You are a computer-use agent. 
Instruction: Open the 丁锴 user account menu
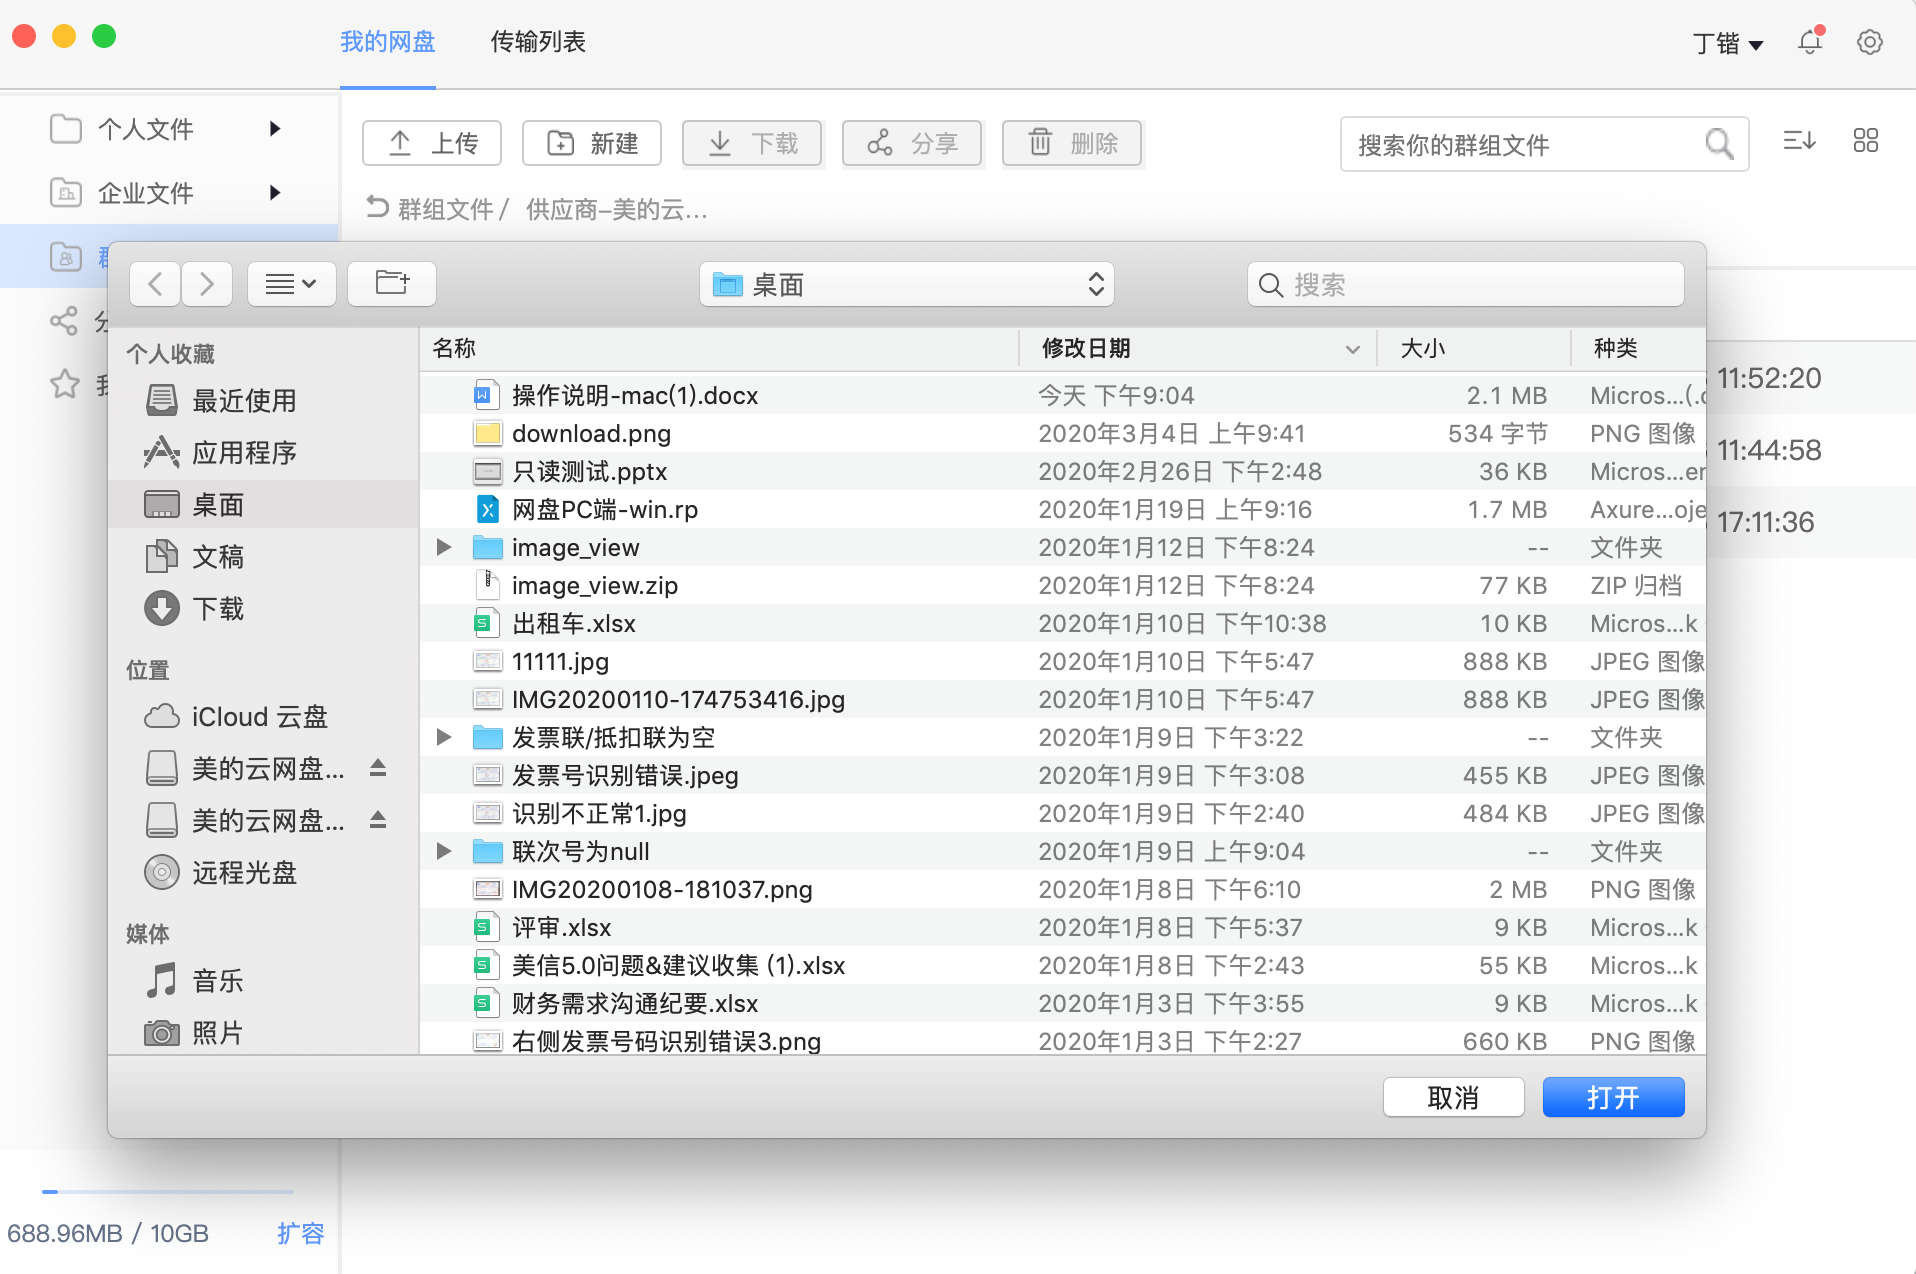[x=1727, y=43]
